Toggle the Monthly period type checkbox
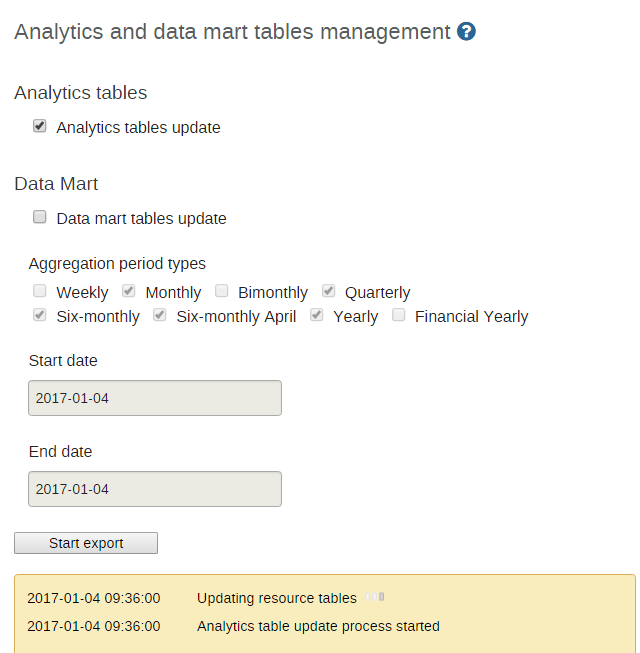The width and height of the screenshot is (640, 653). [129, 292]
